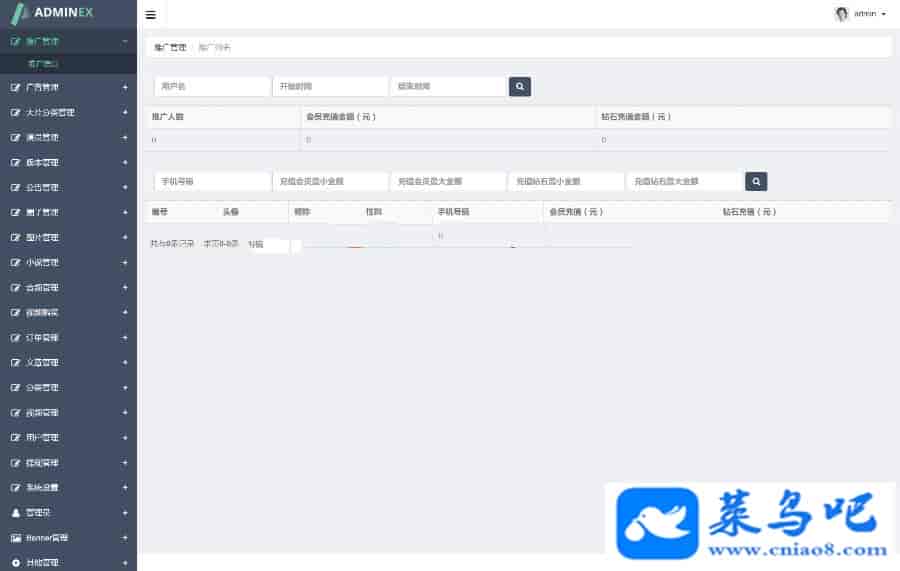Image resolution: width=900 pixels, height=571 pixels.
Task: Expand the 文章管理 section with plus
Action: click(125, 363)
